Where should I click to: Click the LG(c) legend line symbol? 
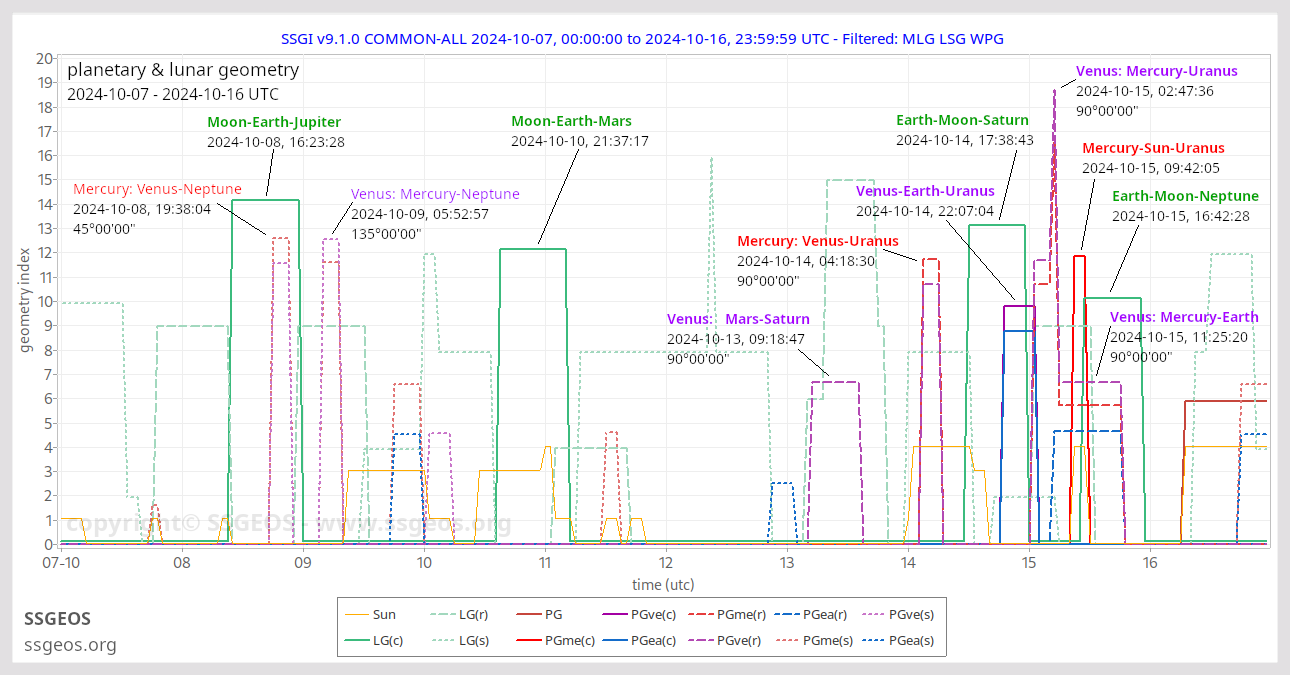pos(359,640)
